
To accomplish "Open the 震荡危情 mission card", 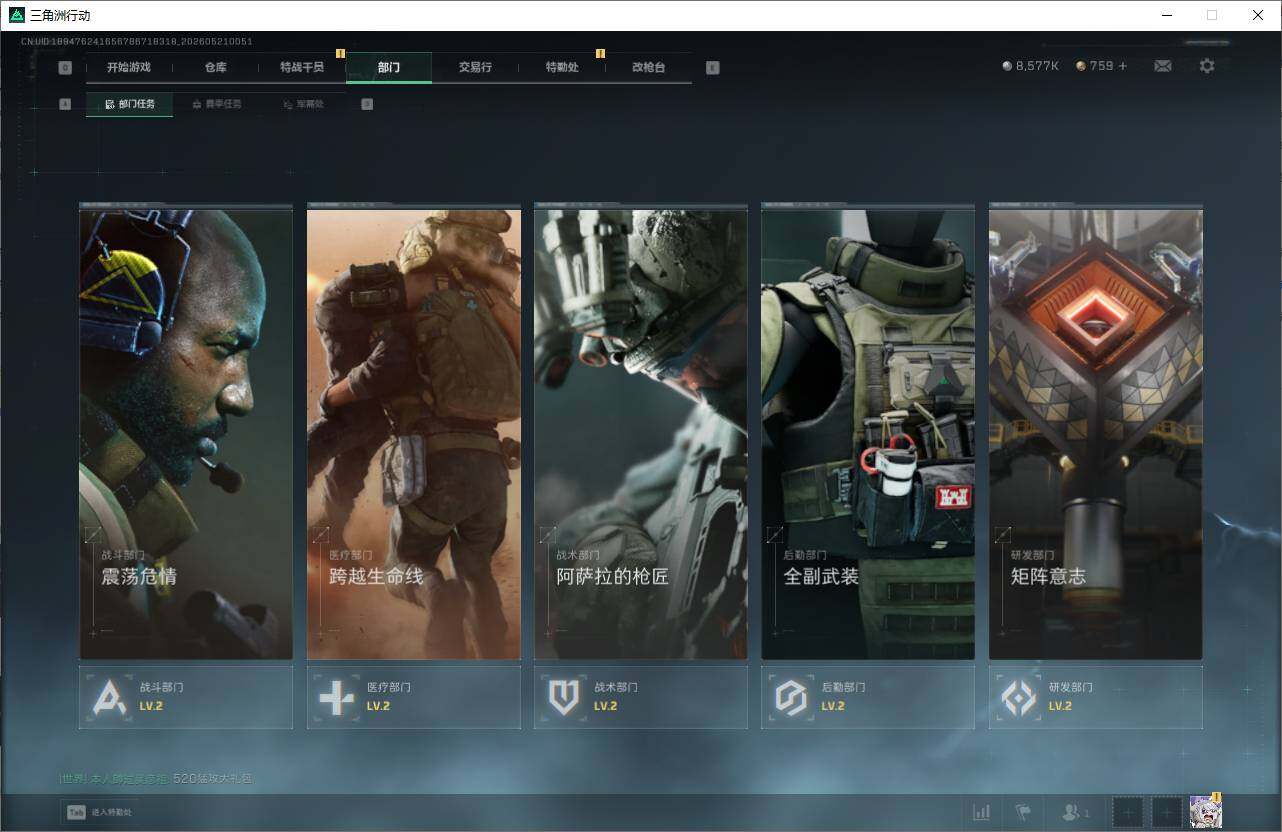I will pyautogui.click(x=186, y=432).
